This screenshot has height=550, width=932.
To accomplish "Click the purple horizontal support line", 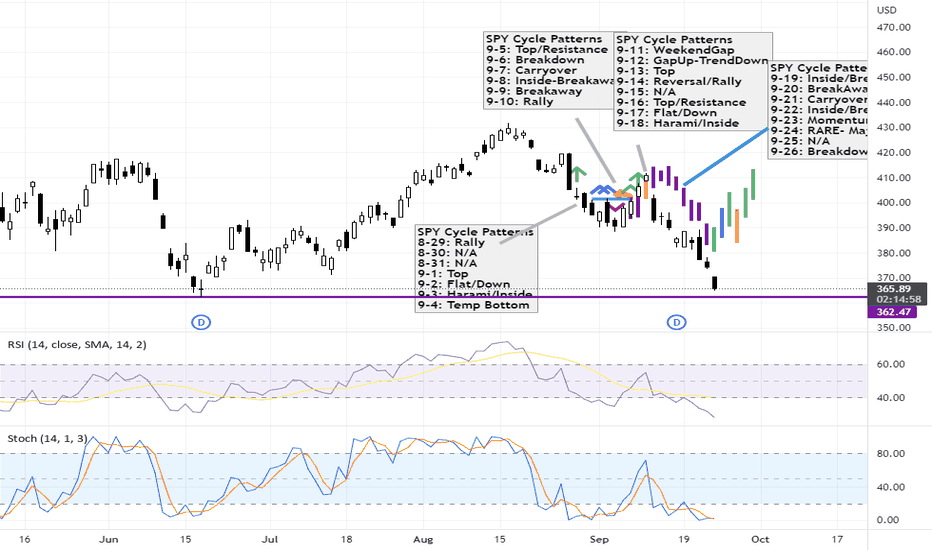I will pyautogui.click(x=434, y=297).
